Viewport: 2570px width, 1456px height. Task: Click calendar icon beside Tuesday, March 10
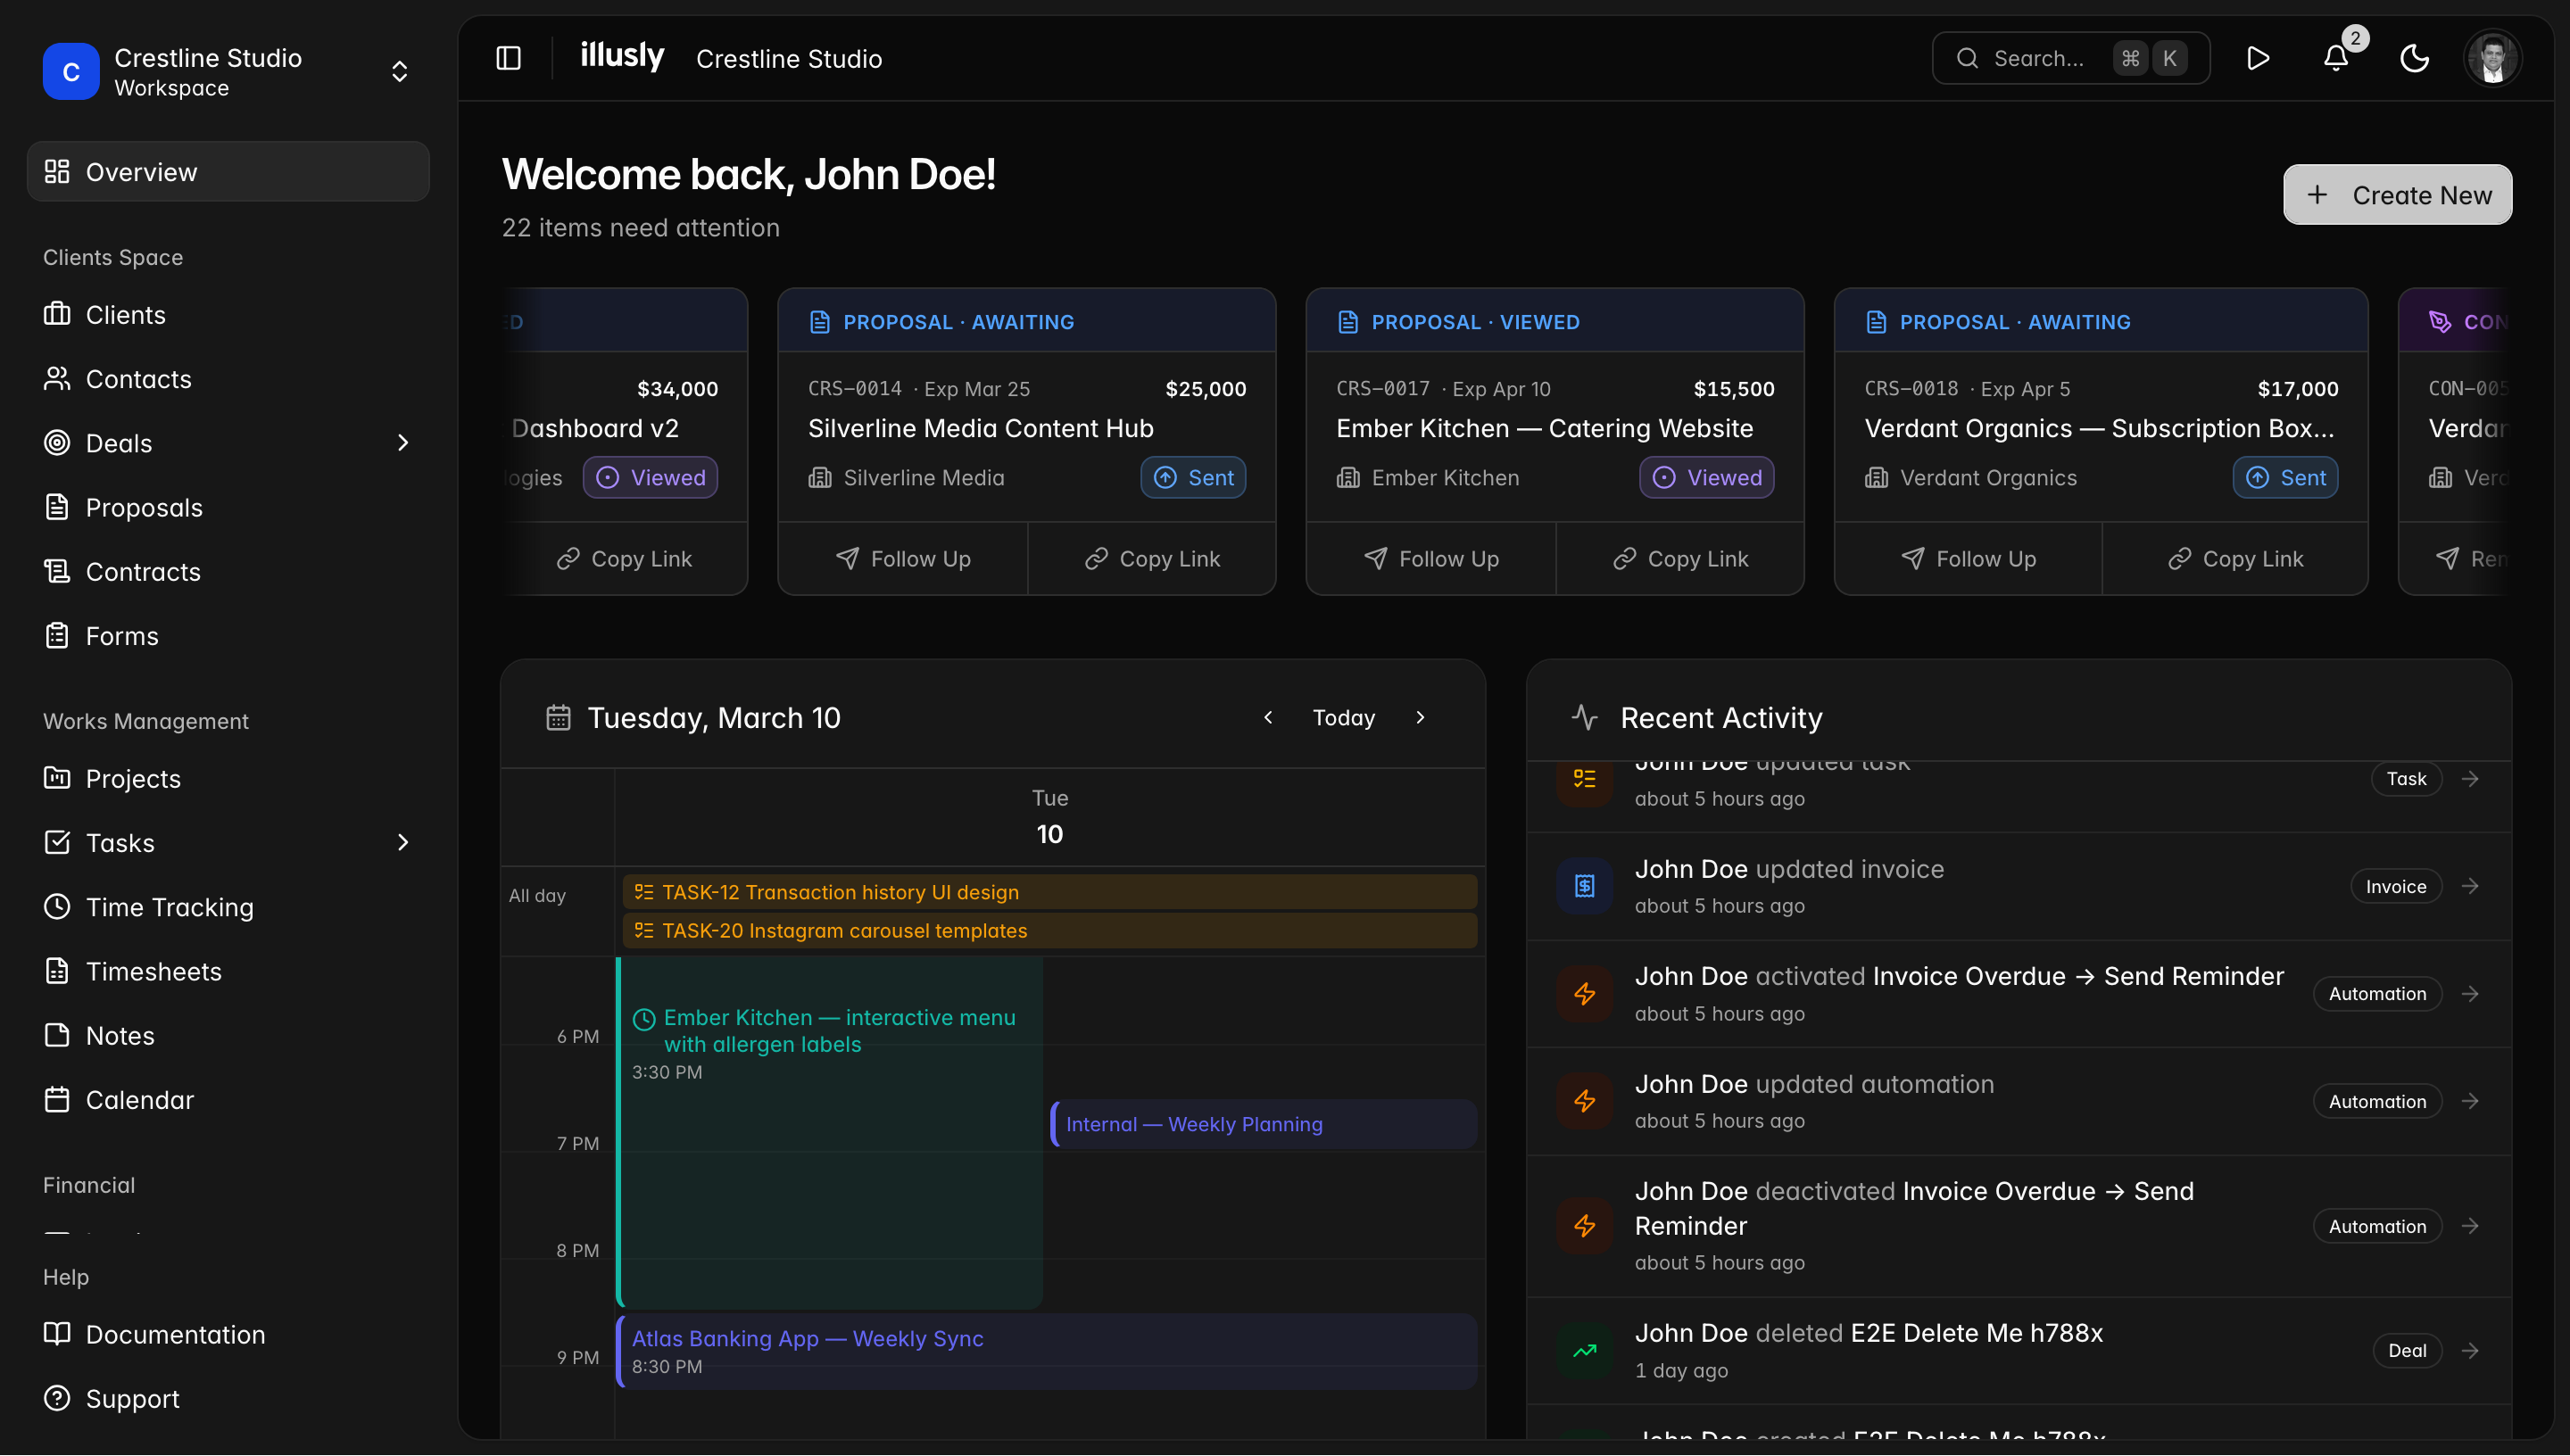(558, 717)
